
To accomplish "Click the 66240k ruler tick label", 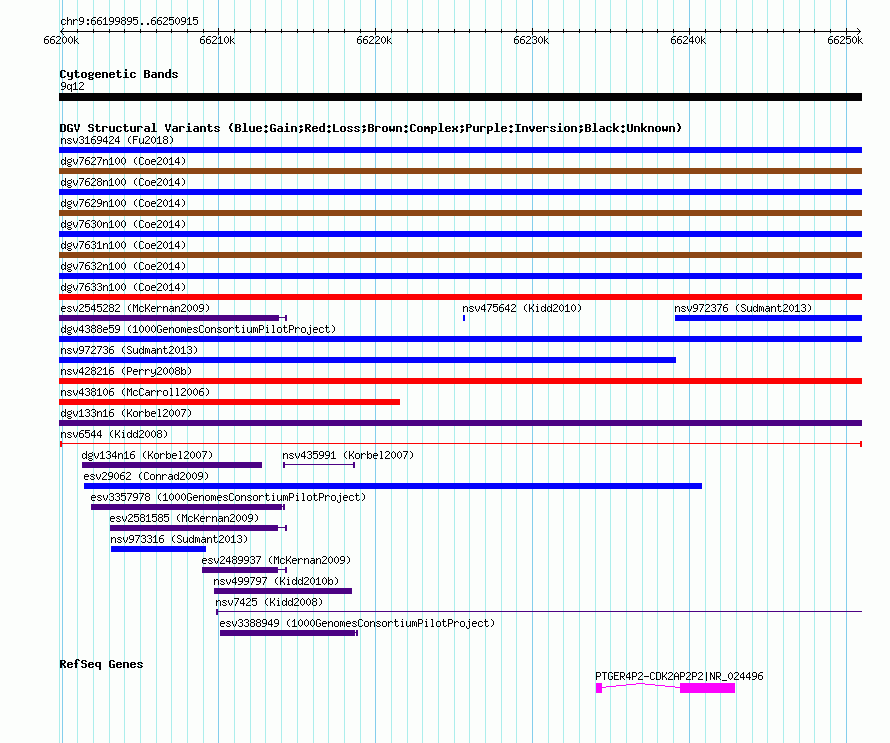I will click(688, 40).
